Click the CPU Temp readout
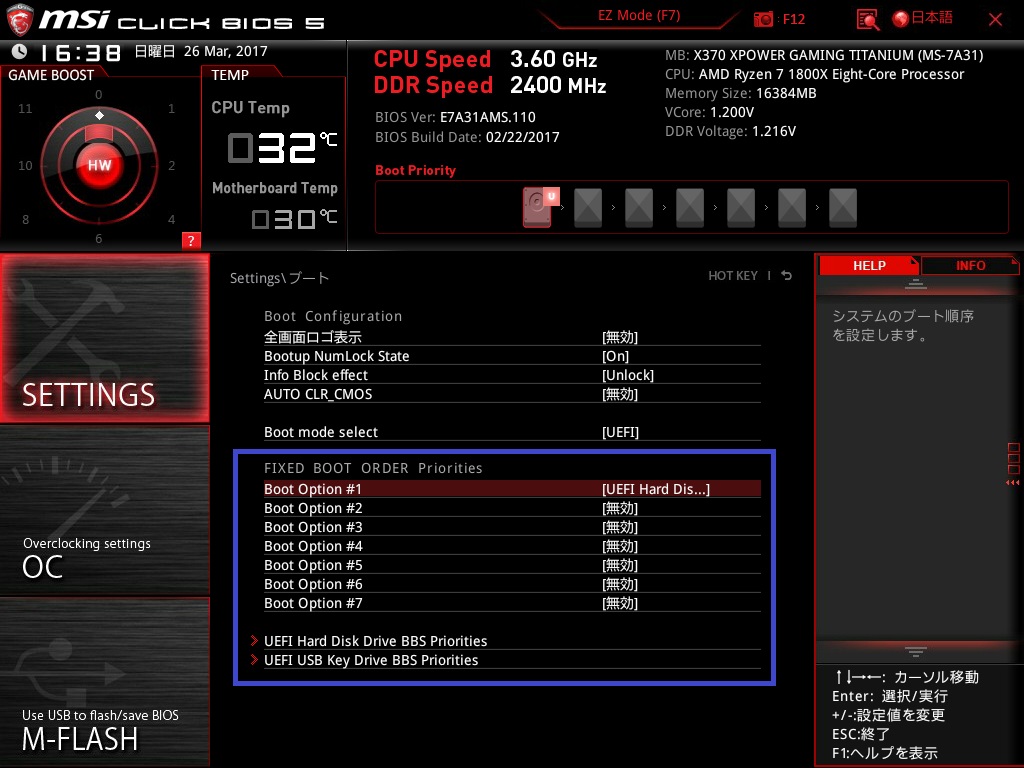Viewport: 1024px width, 768px height. coord(282,148)
